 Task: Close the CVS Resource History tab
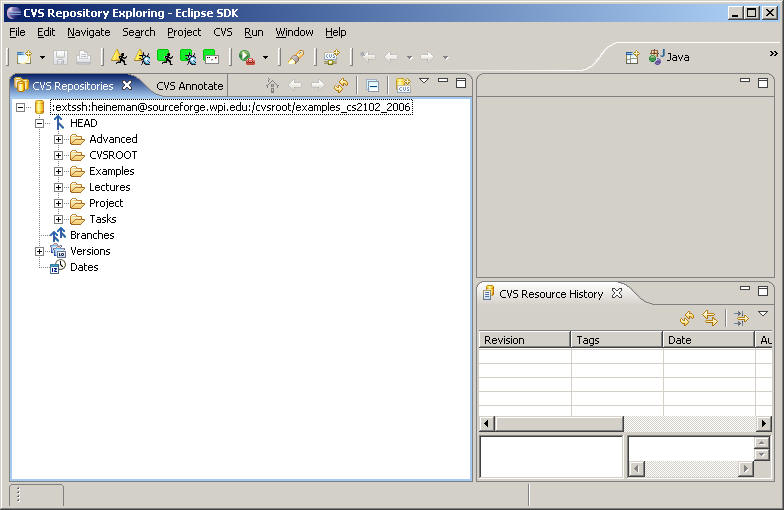pyautogui.click(x=617, y=293)
